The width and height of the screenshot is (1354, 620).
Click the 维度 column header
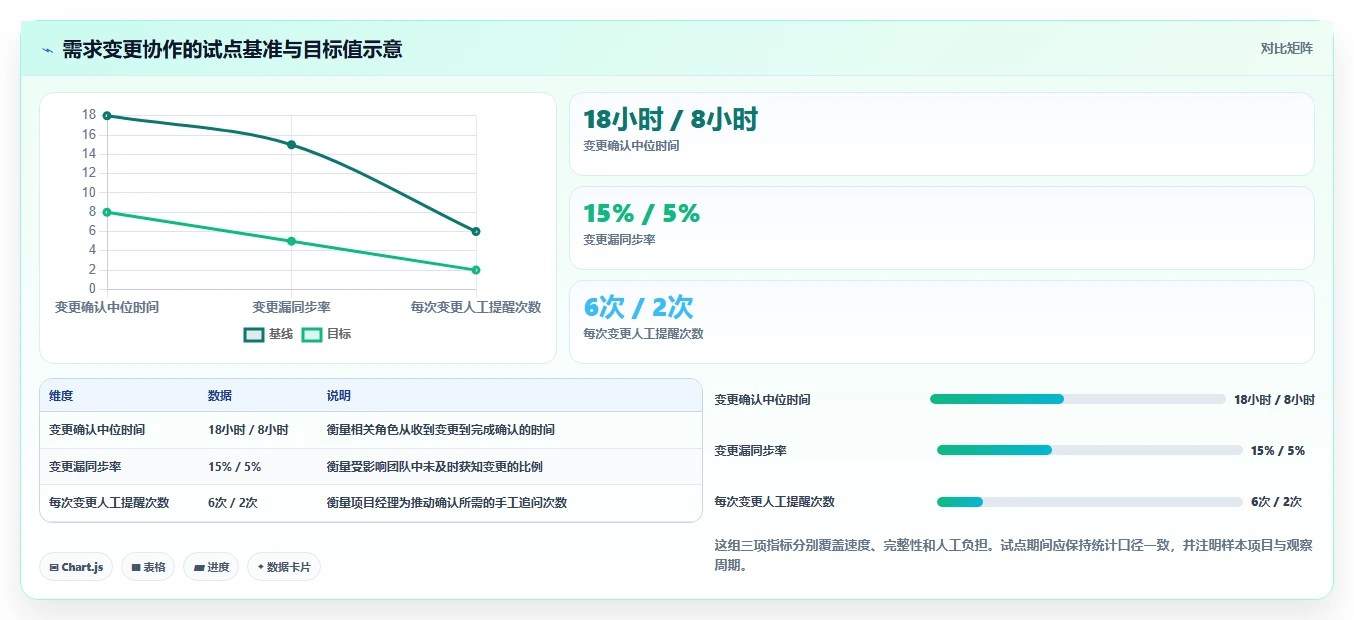tap(61, 396)
